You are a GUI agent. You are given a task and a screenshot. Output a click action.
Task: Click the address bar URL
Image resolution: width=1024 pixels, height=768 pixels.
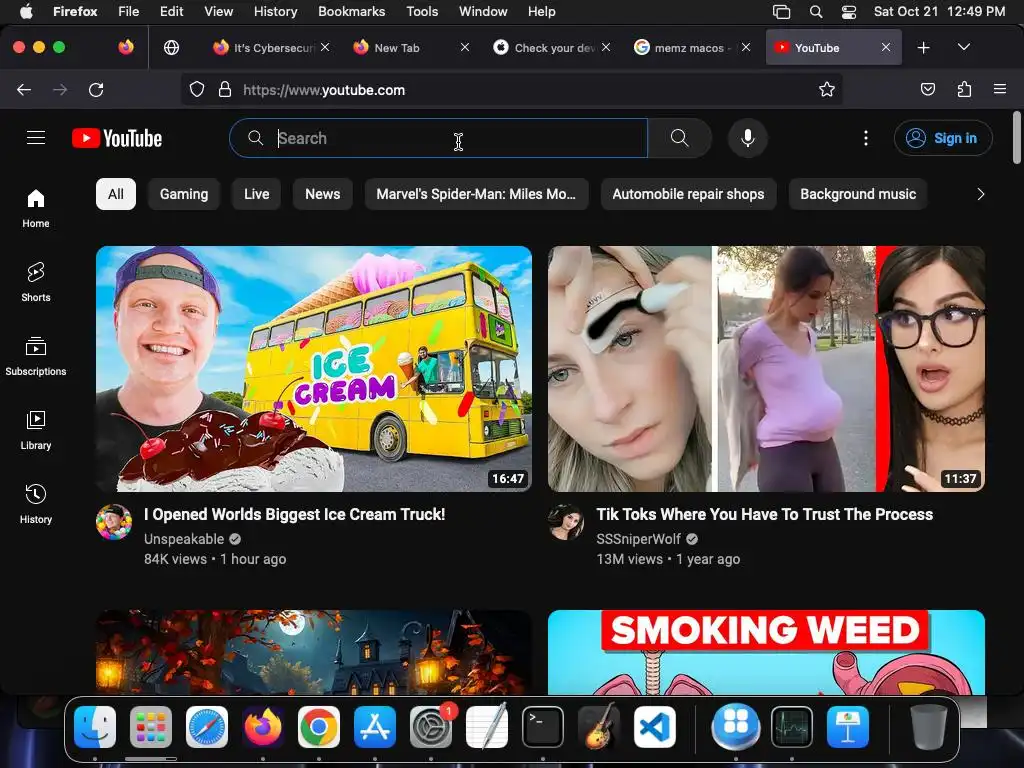pos(324,90)
